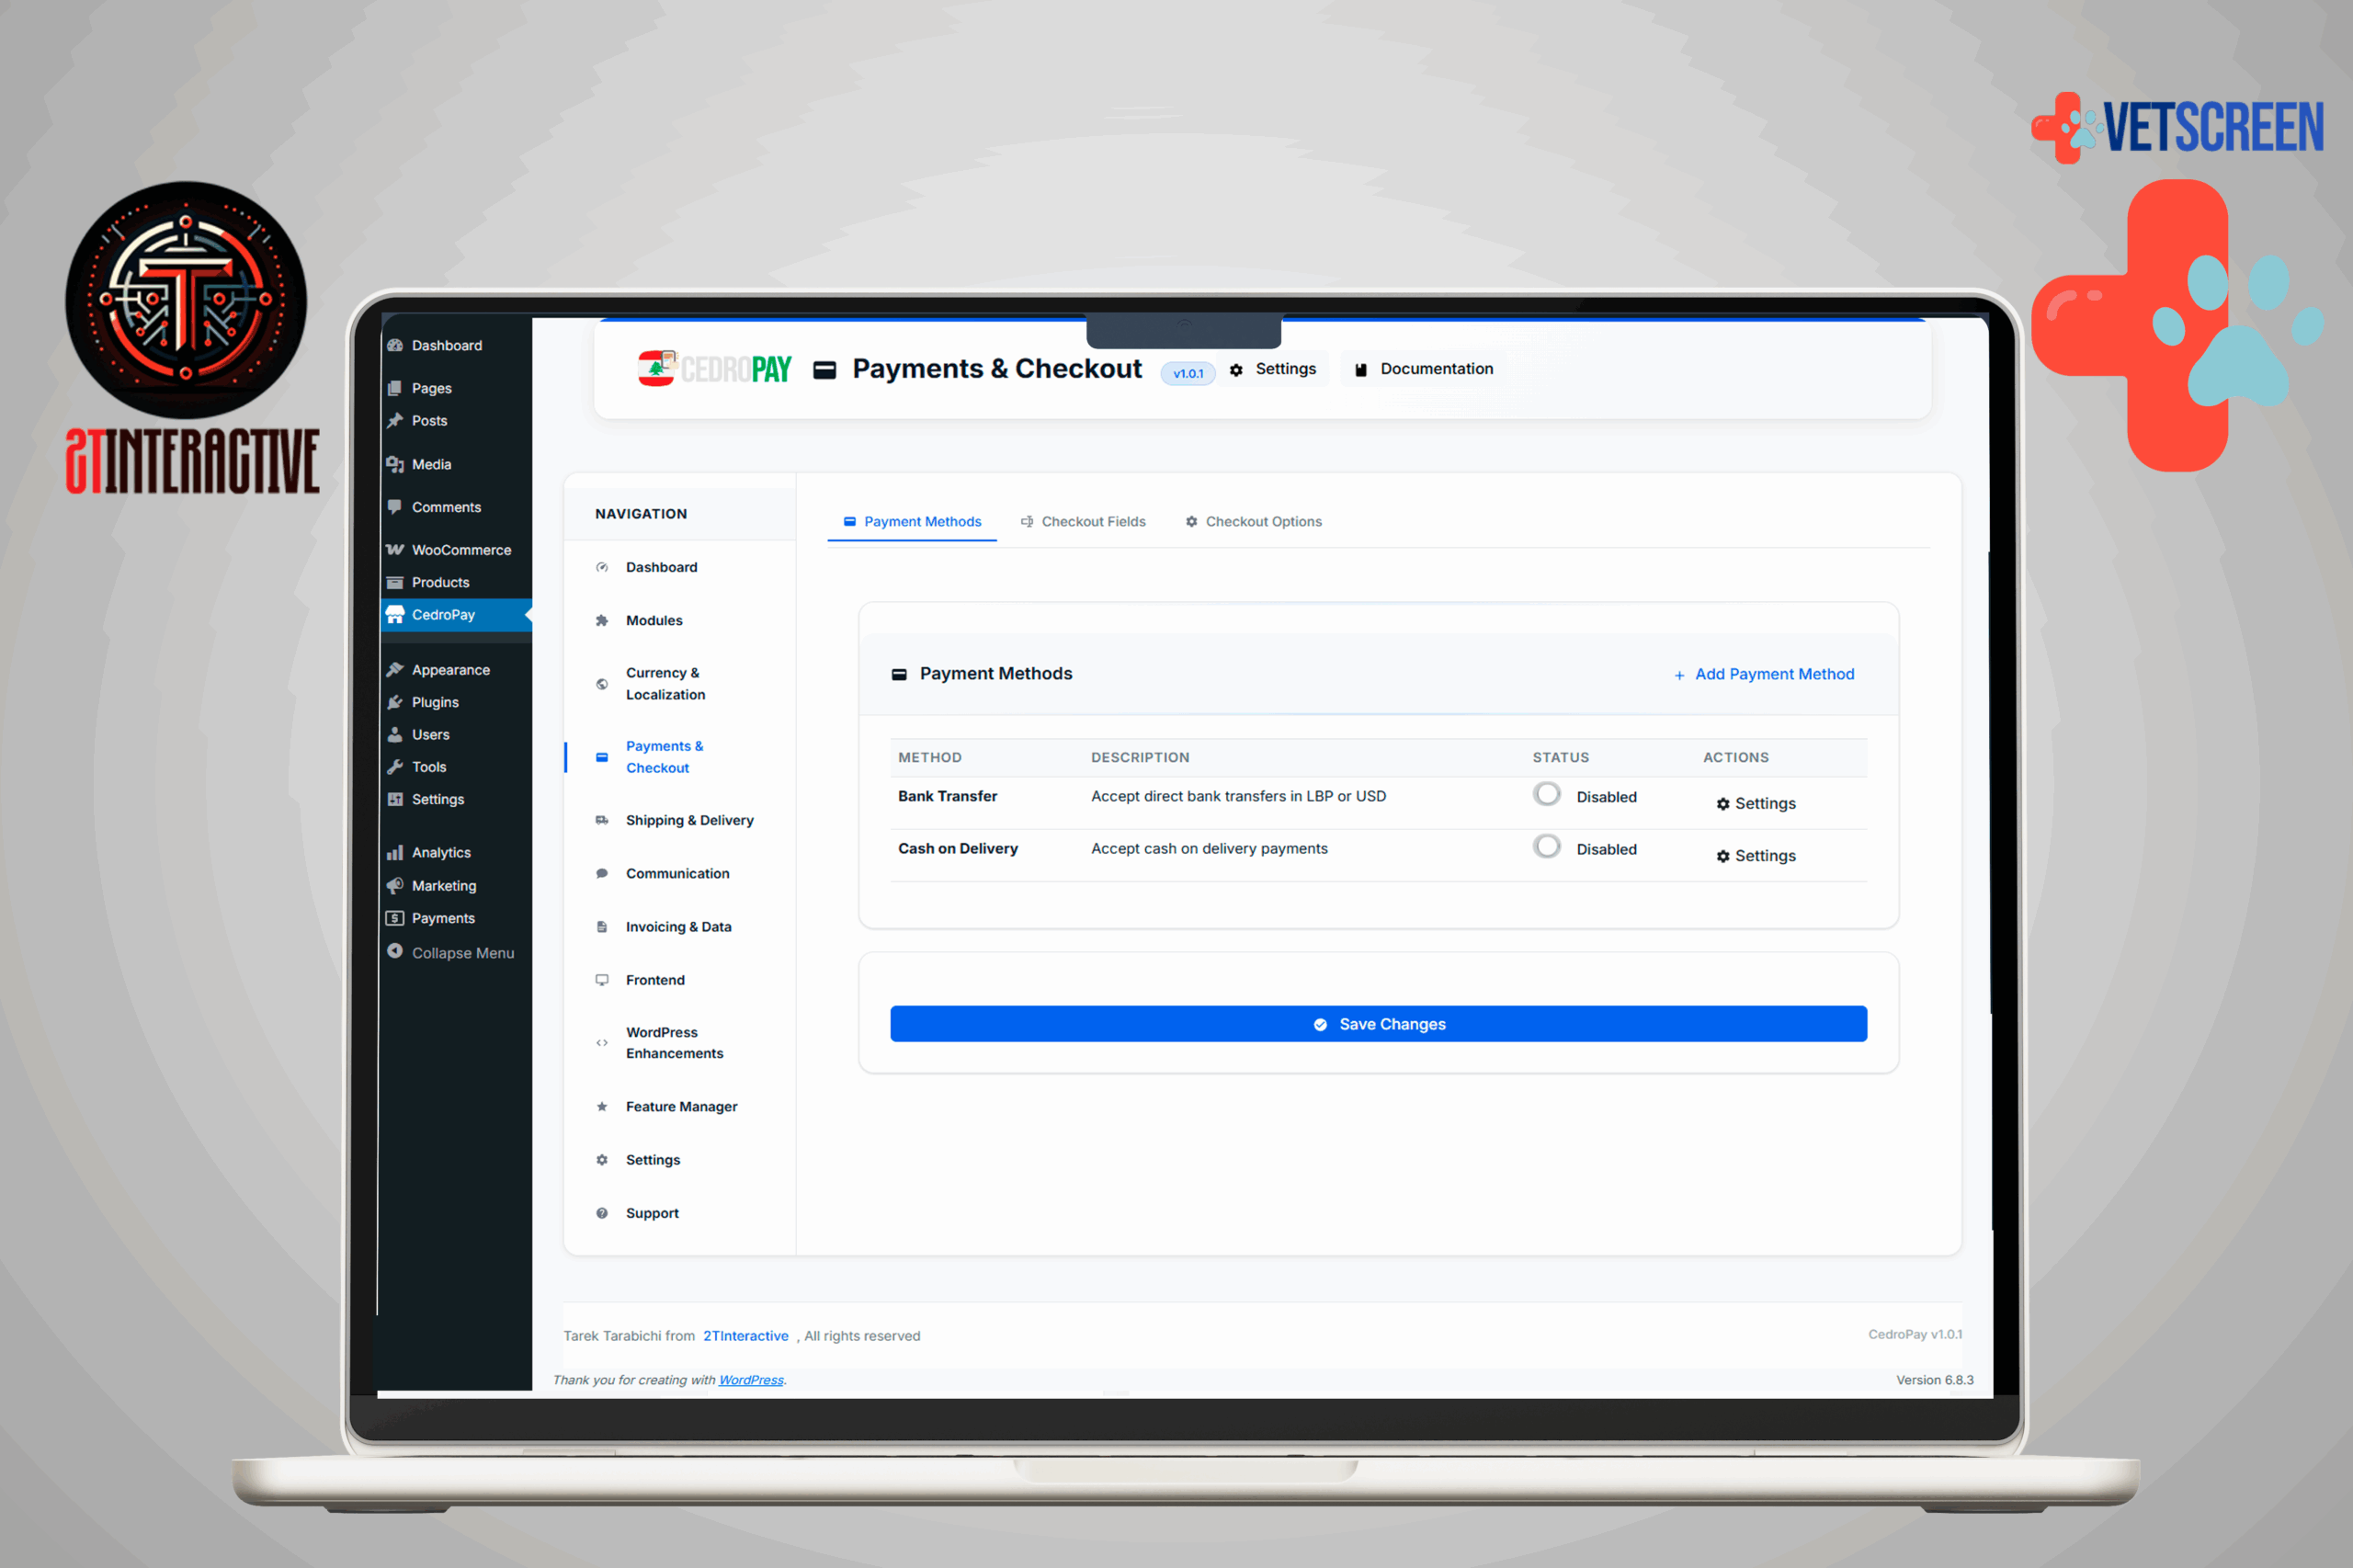The height and width of the screenshot is (1568, 2353).
Task: Click the Feature Manager star icon
Action: click(x=602, y=1106)
